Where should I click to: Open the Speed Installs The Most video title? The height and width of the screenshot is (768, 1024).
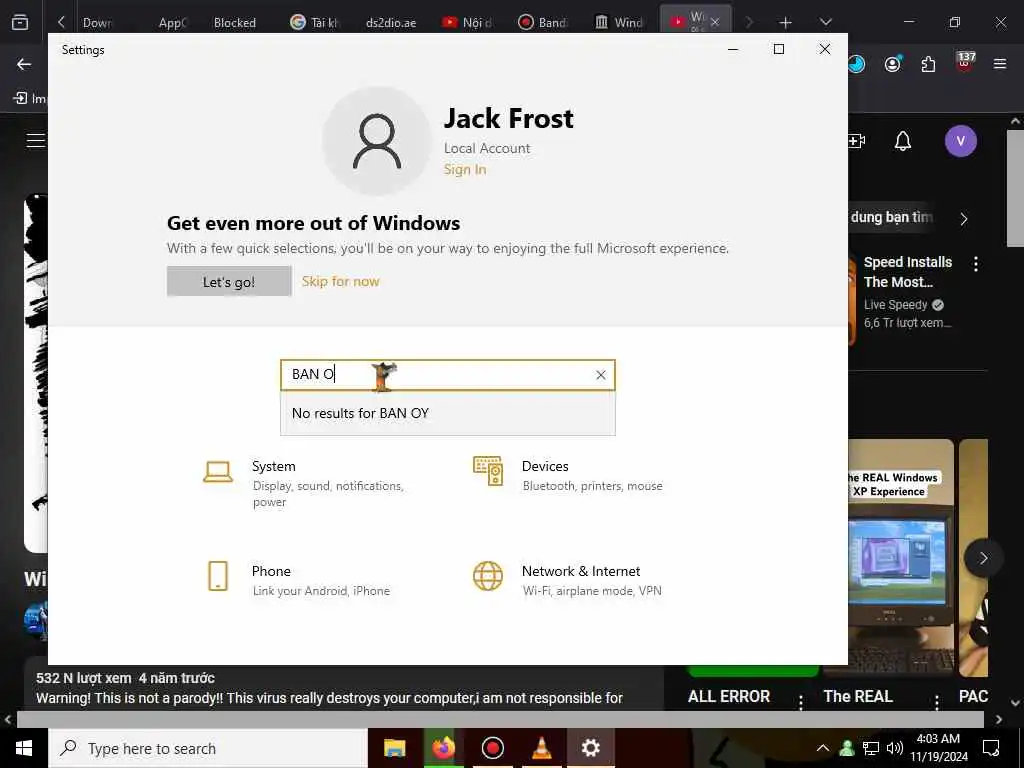(908, 272)
